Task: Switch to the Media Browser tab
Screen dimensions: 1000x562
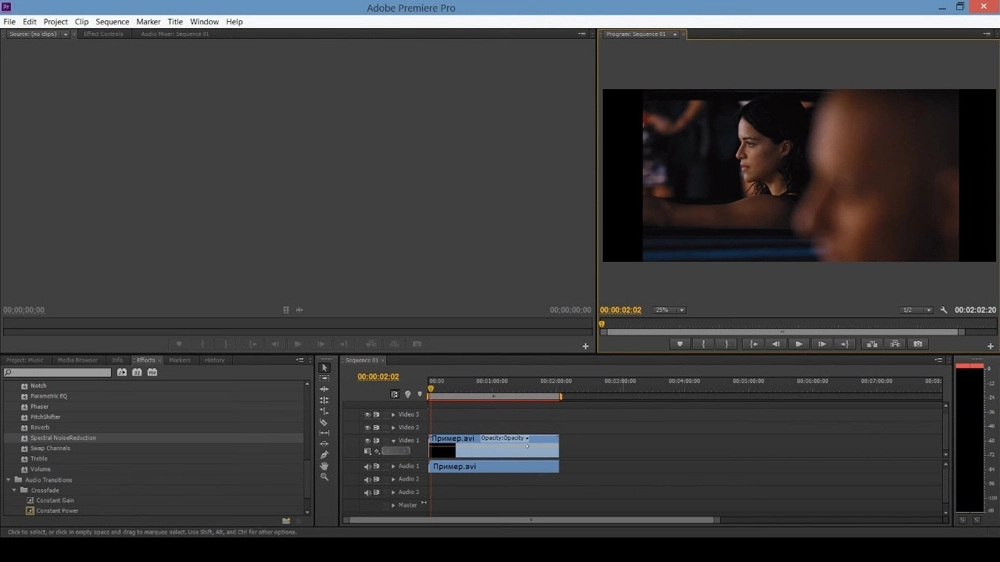Action: coord(77,360)
